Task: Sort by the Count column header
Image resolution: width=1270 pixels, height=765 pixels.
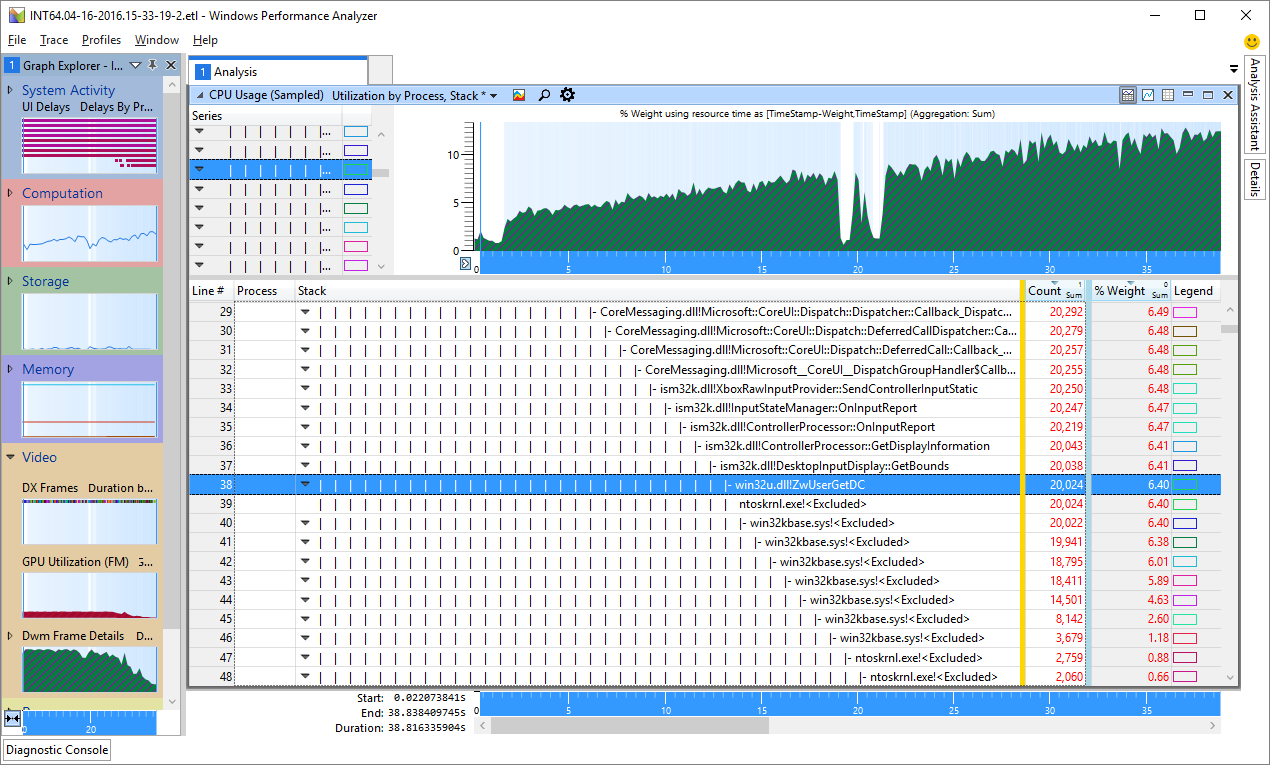Action: point(1044,291)
